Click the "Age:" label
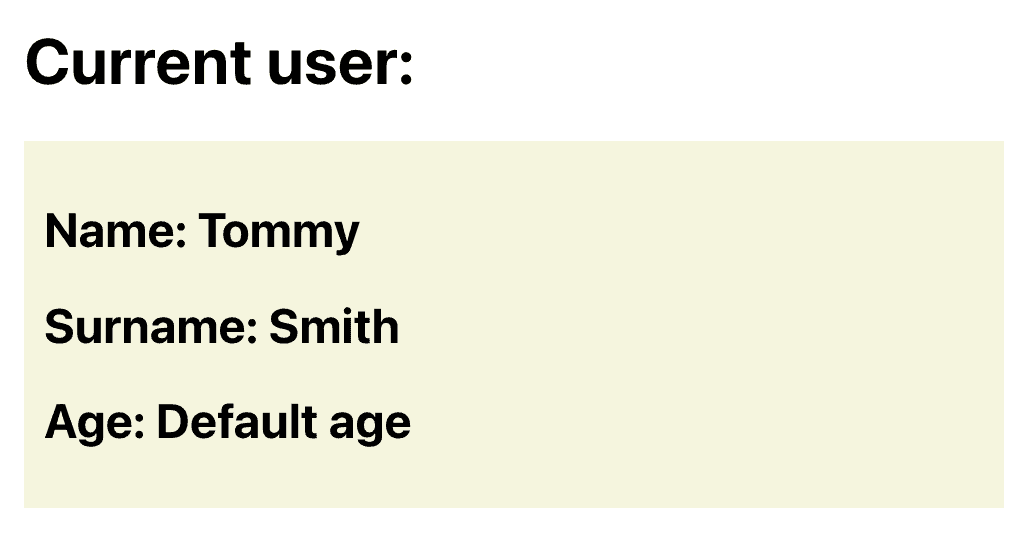Image resolution: width=1030 pixels, height=554 pixels. point(96,422)
